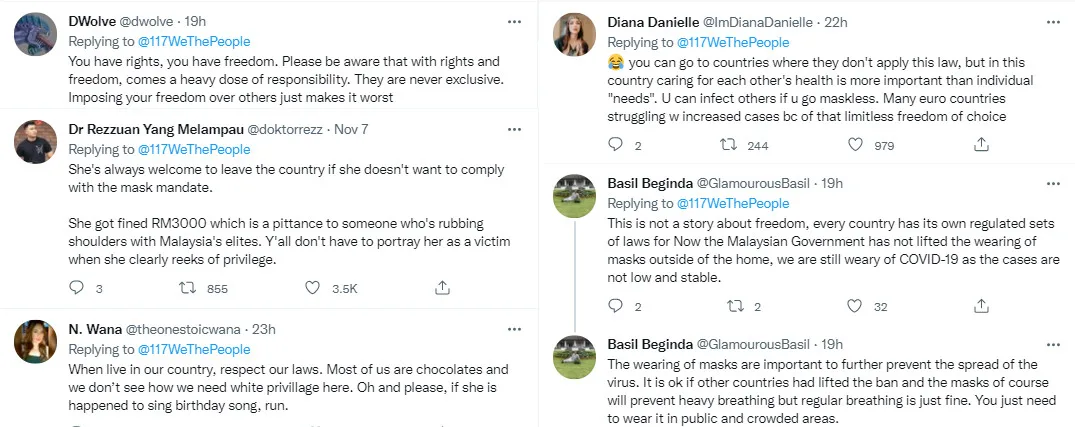Open N. Wana's profile name link
This screenshot has height=427, width=1075.
click(x=93, y=329)
